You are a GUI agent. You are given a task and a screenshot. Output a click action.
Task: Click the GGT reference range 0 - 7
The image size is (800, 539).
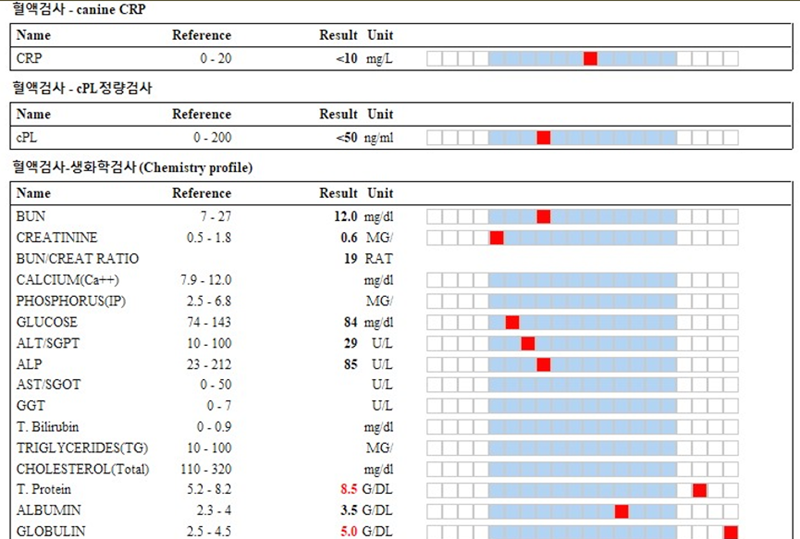[x=219, y=406]
